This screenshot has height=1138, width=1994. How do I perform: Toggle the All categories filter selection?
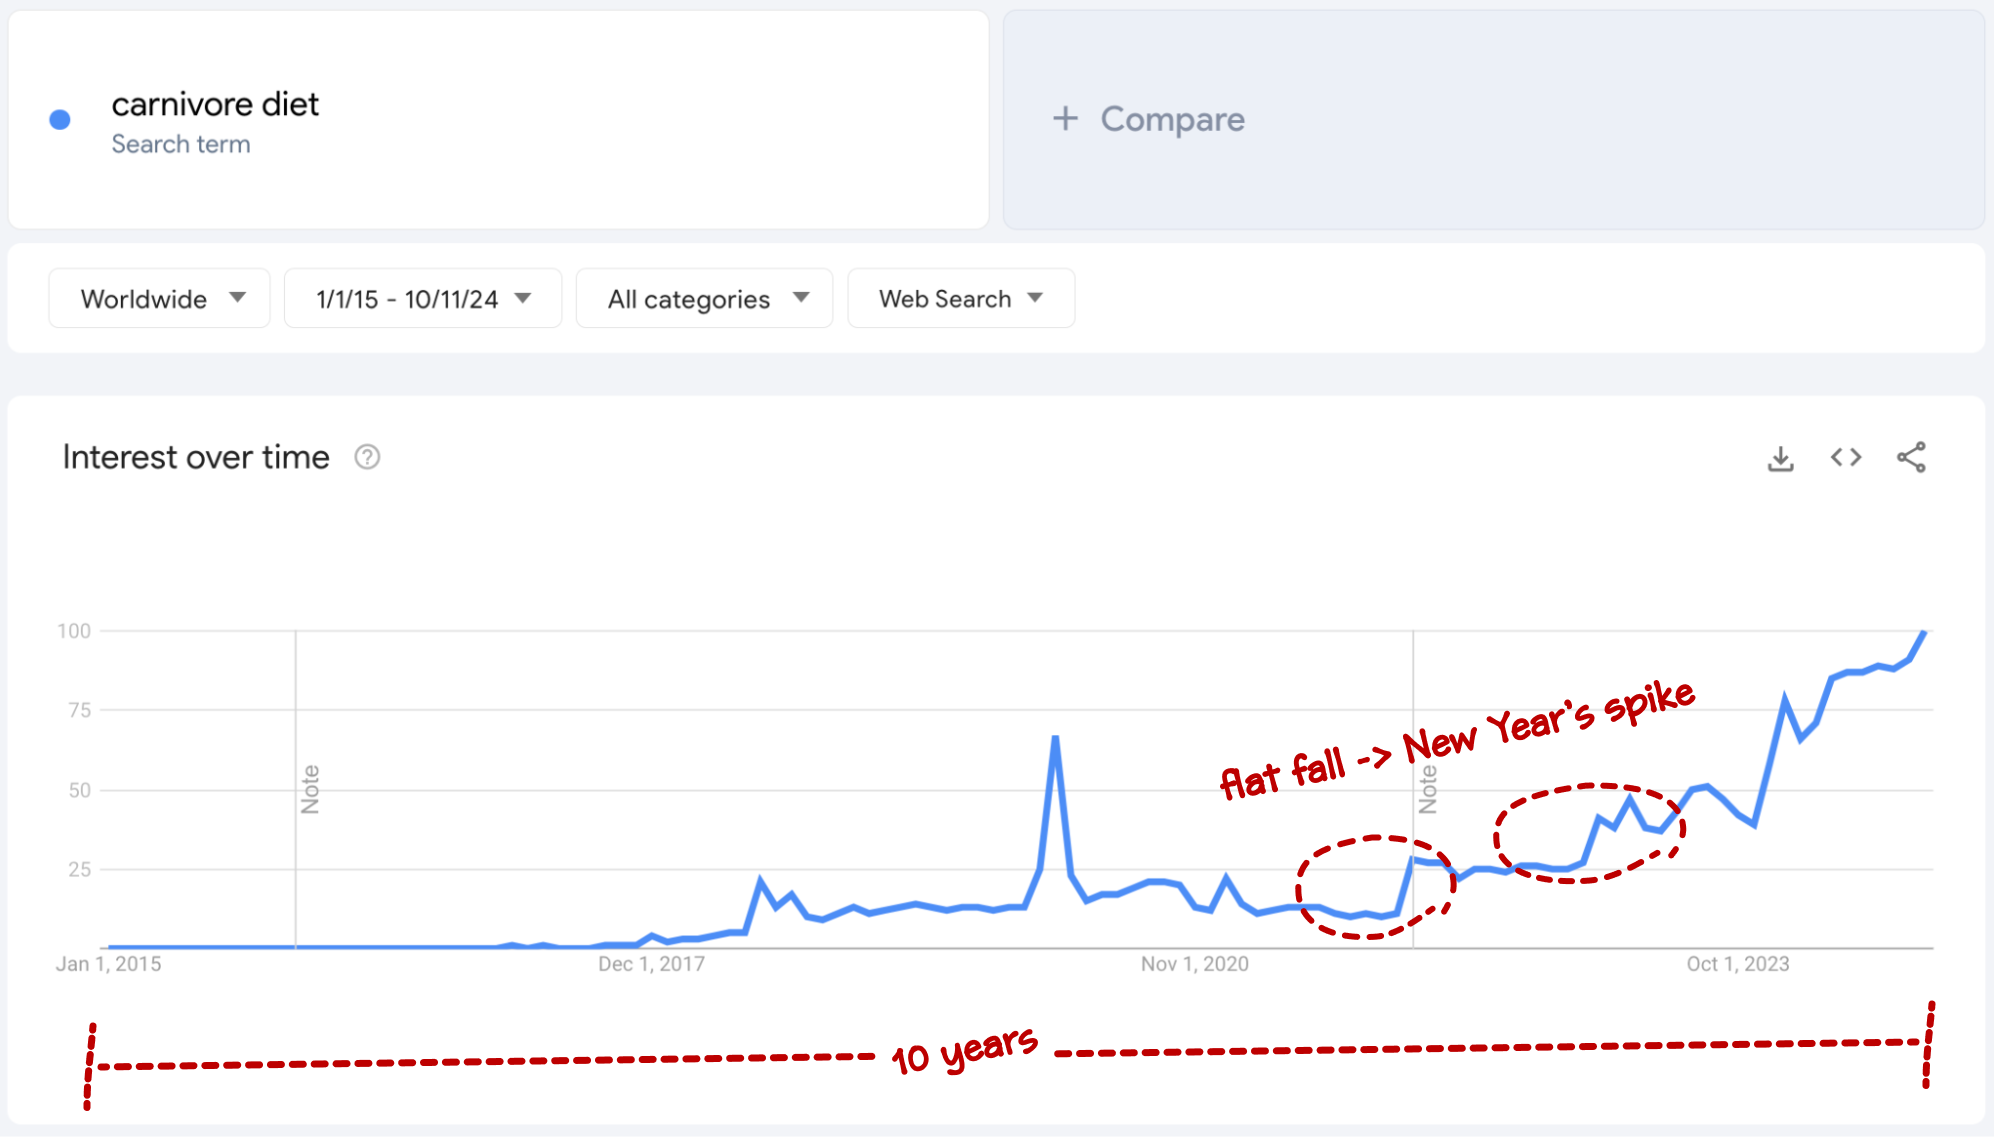700,299
